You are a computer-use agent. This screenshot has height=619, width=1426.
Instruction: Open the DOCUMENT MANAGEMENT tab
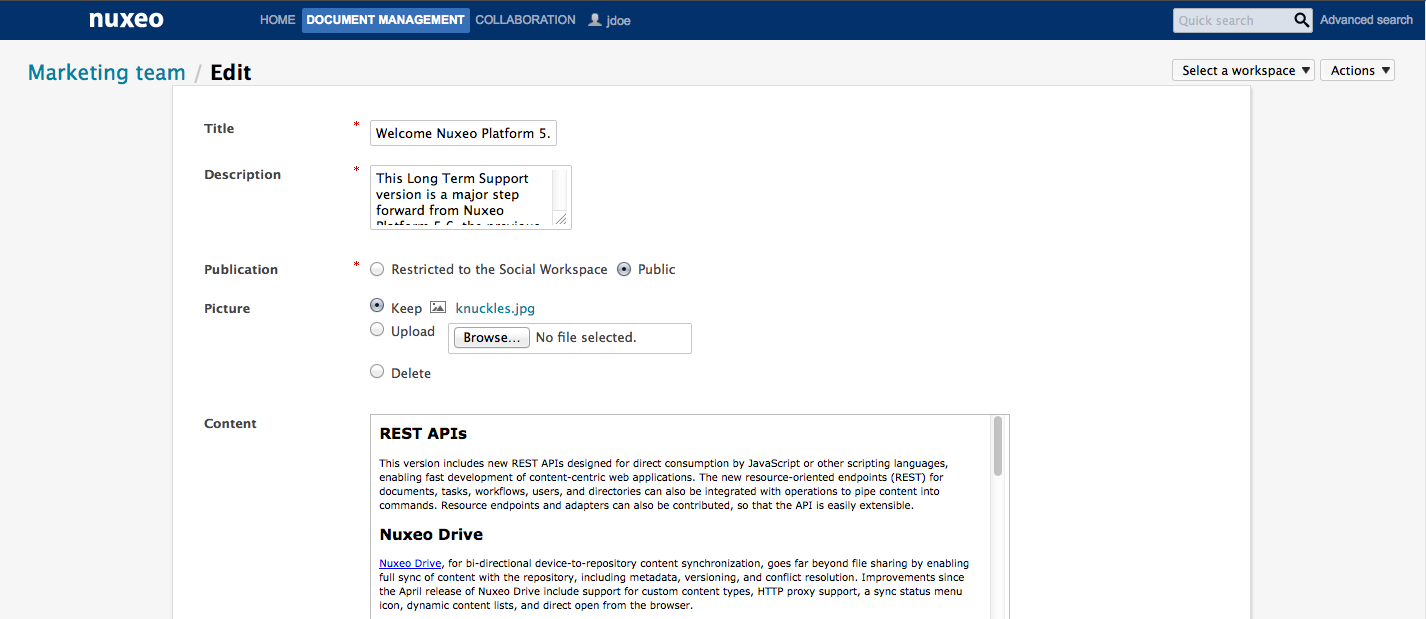pos(386,20)
